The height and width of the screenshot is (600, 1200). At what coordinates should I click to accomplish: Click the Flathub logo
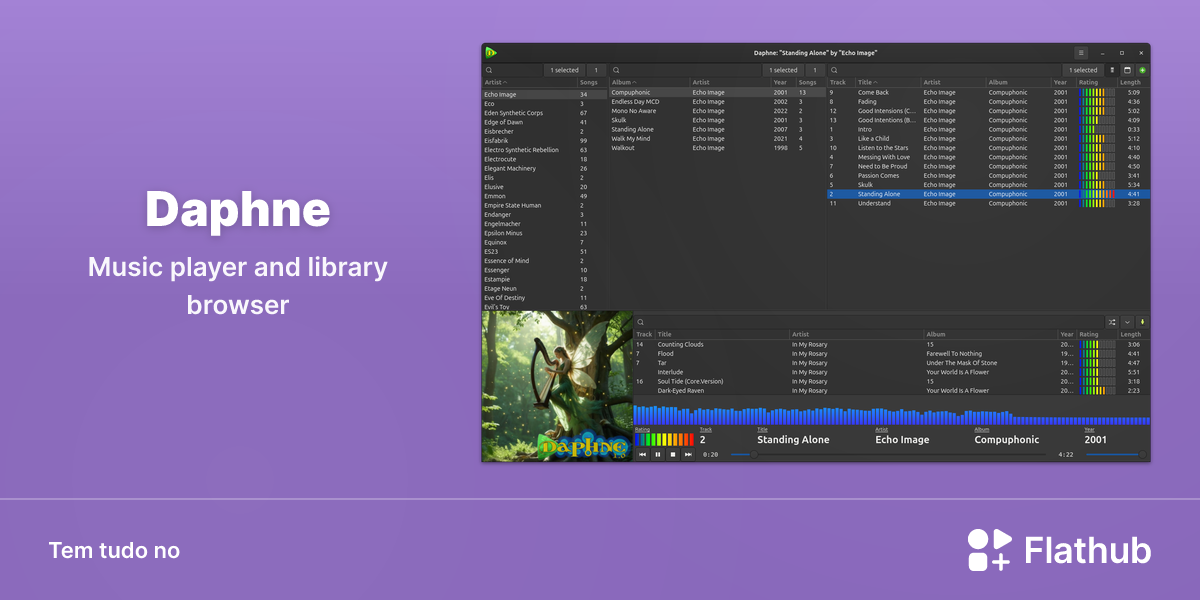(x=1059, y=550)
